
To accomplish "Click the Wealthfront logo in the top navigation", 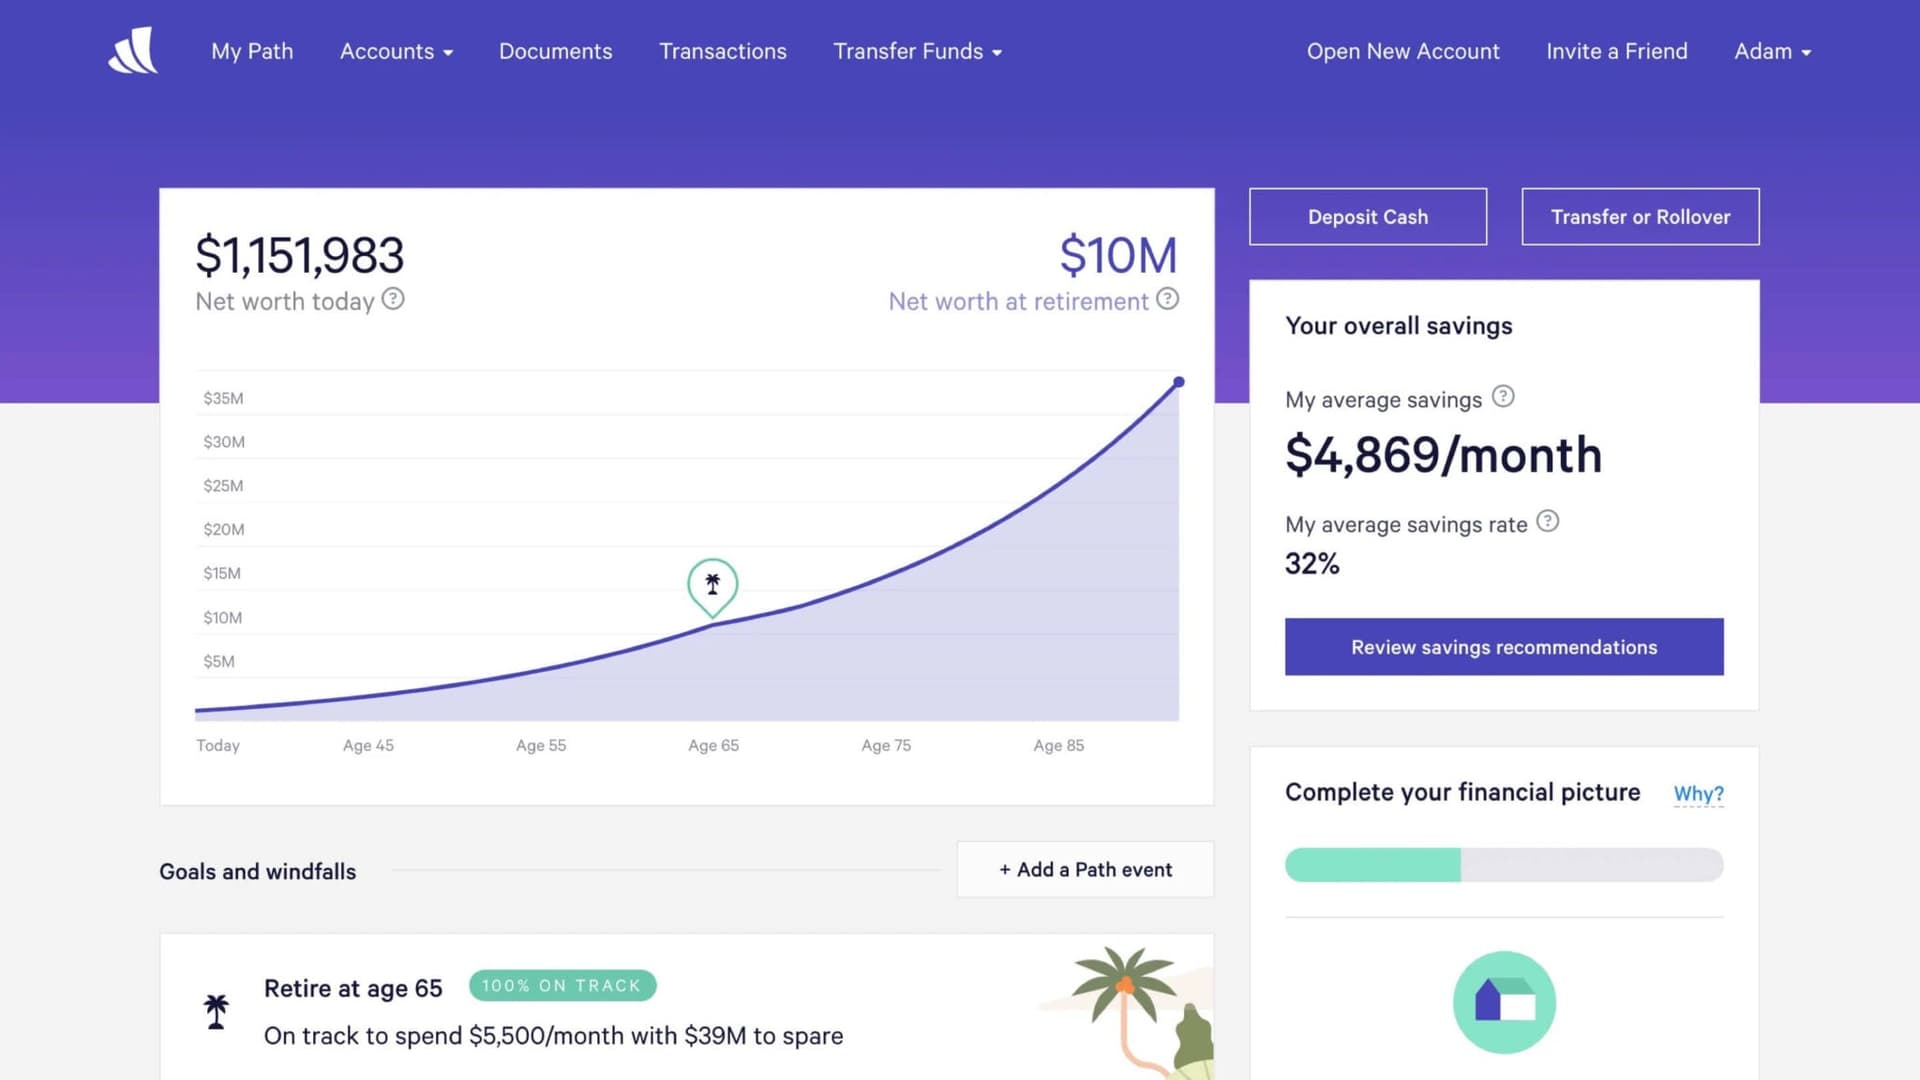I will (x=133, y=50).
